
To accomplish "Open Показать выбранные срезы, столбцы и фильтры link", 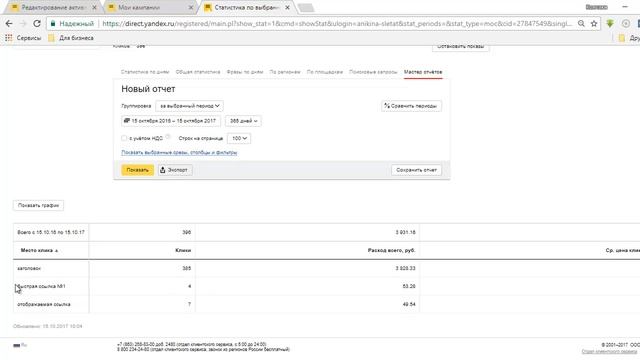I will [179, 153].
